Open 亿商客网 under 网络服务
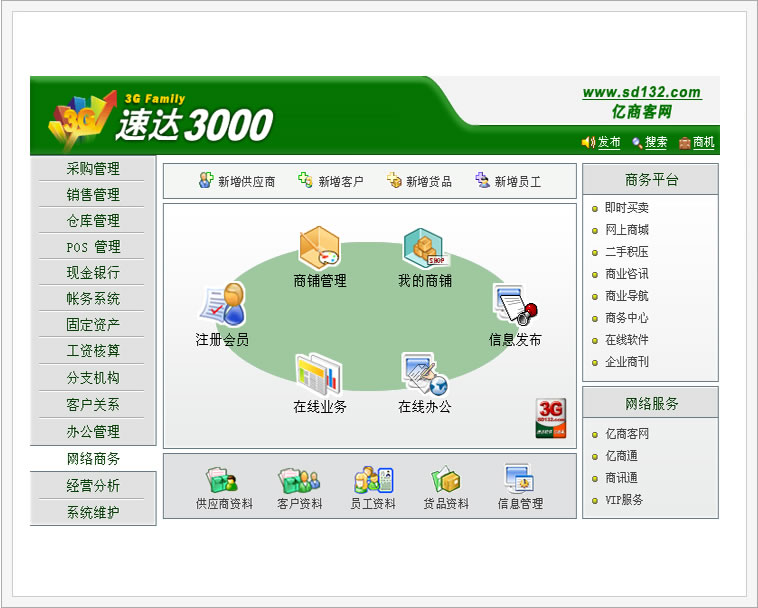Screen dimensions: 758x608 coord(627,434)
